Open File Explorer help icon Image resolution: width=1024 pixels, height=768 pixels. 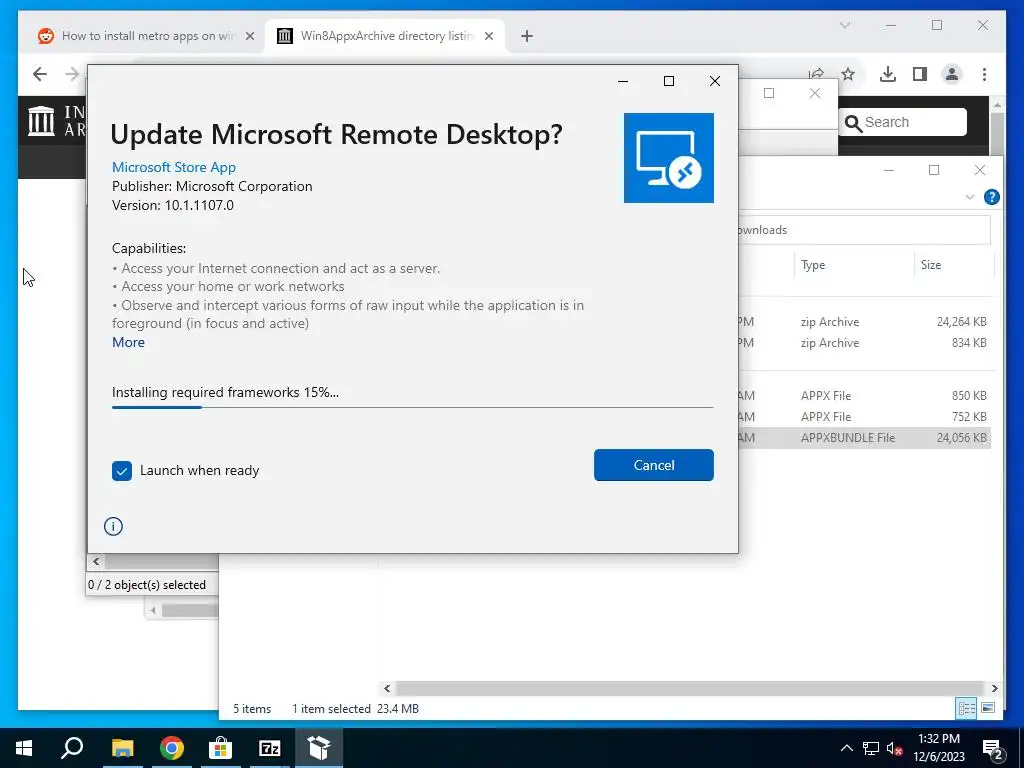coord(991,197)
